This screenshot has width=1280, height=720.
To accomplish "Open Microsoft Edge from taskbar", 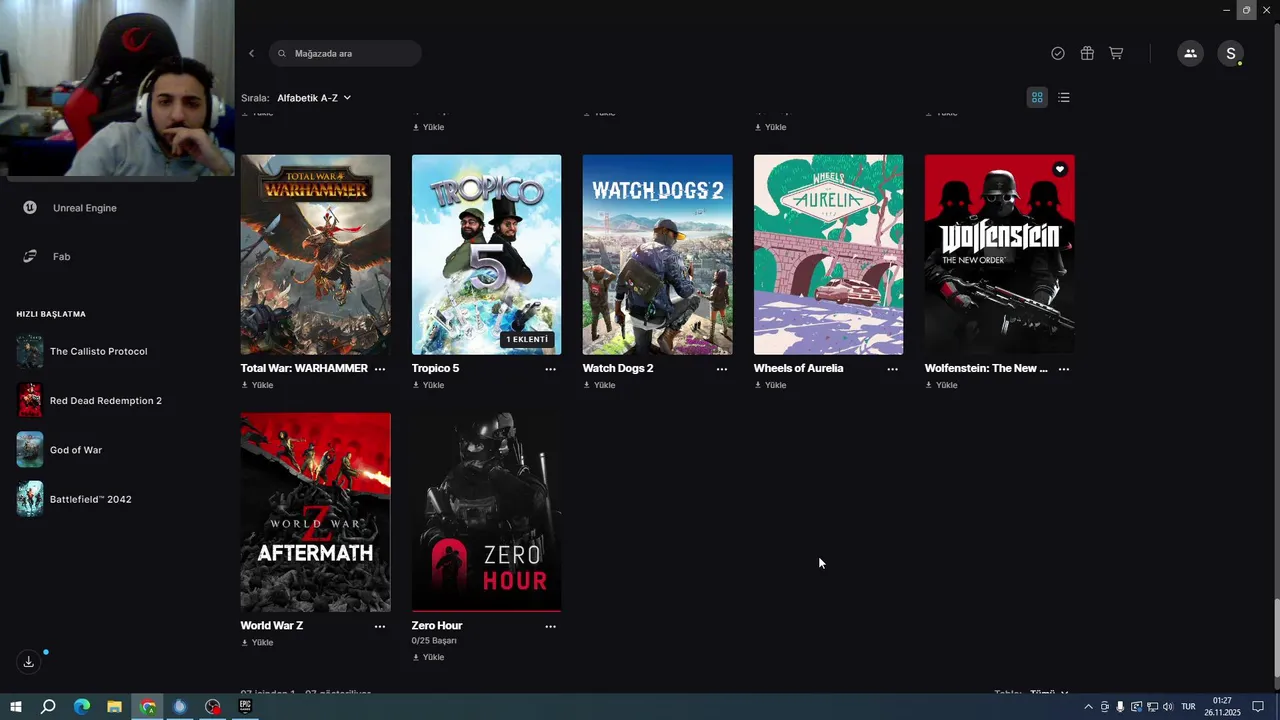I will (82, 707).
